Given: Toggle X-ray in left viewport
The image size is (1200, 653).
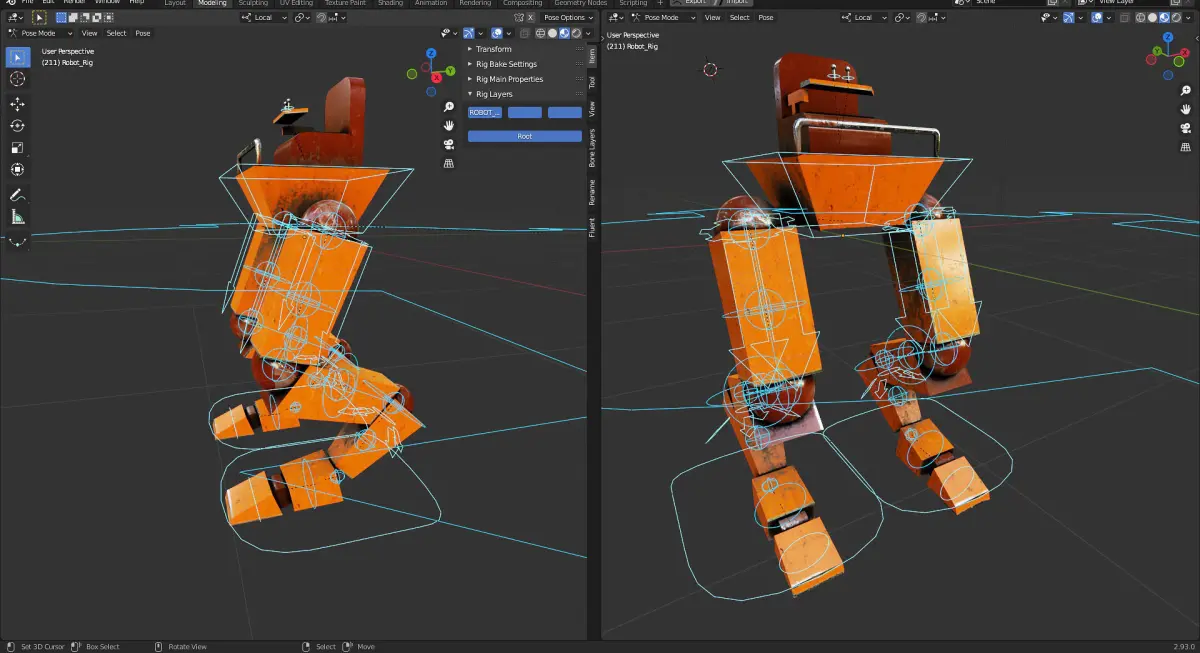Looking at the screenshot, I should click(x=523, y=33).
